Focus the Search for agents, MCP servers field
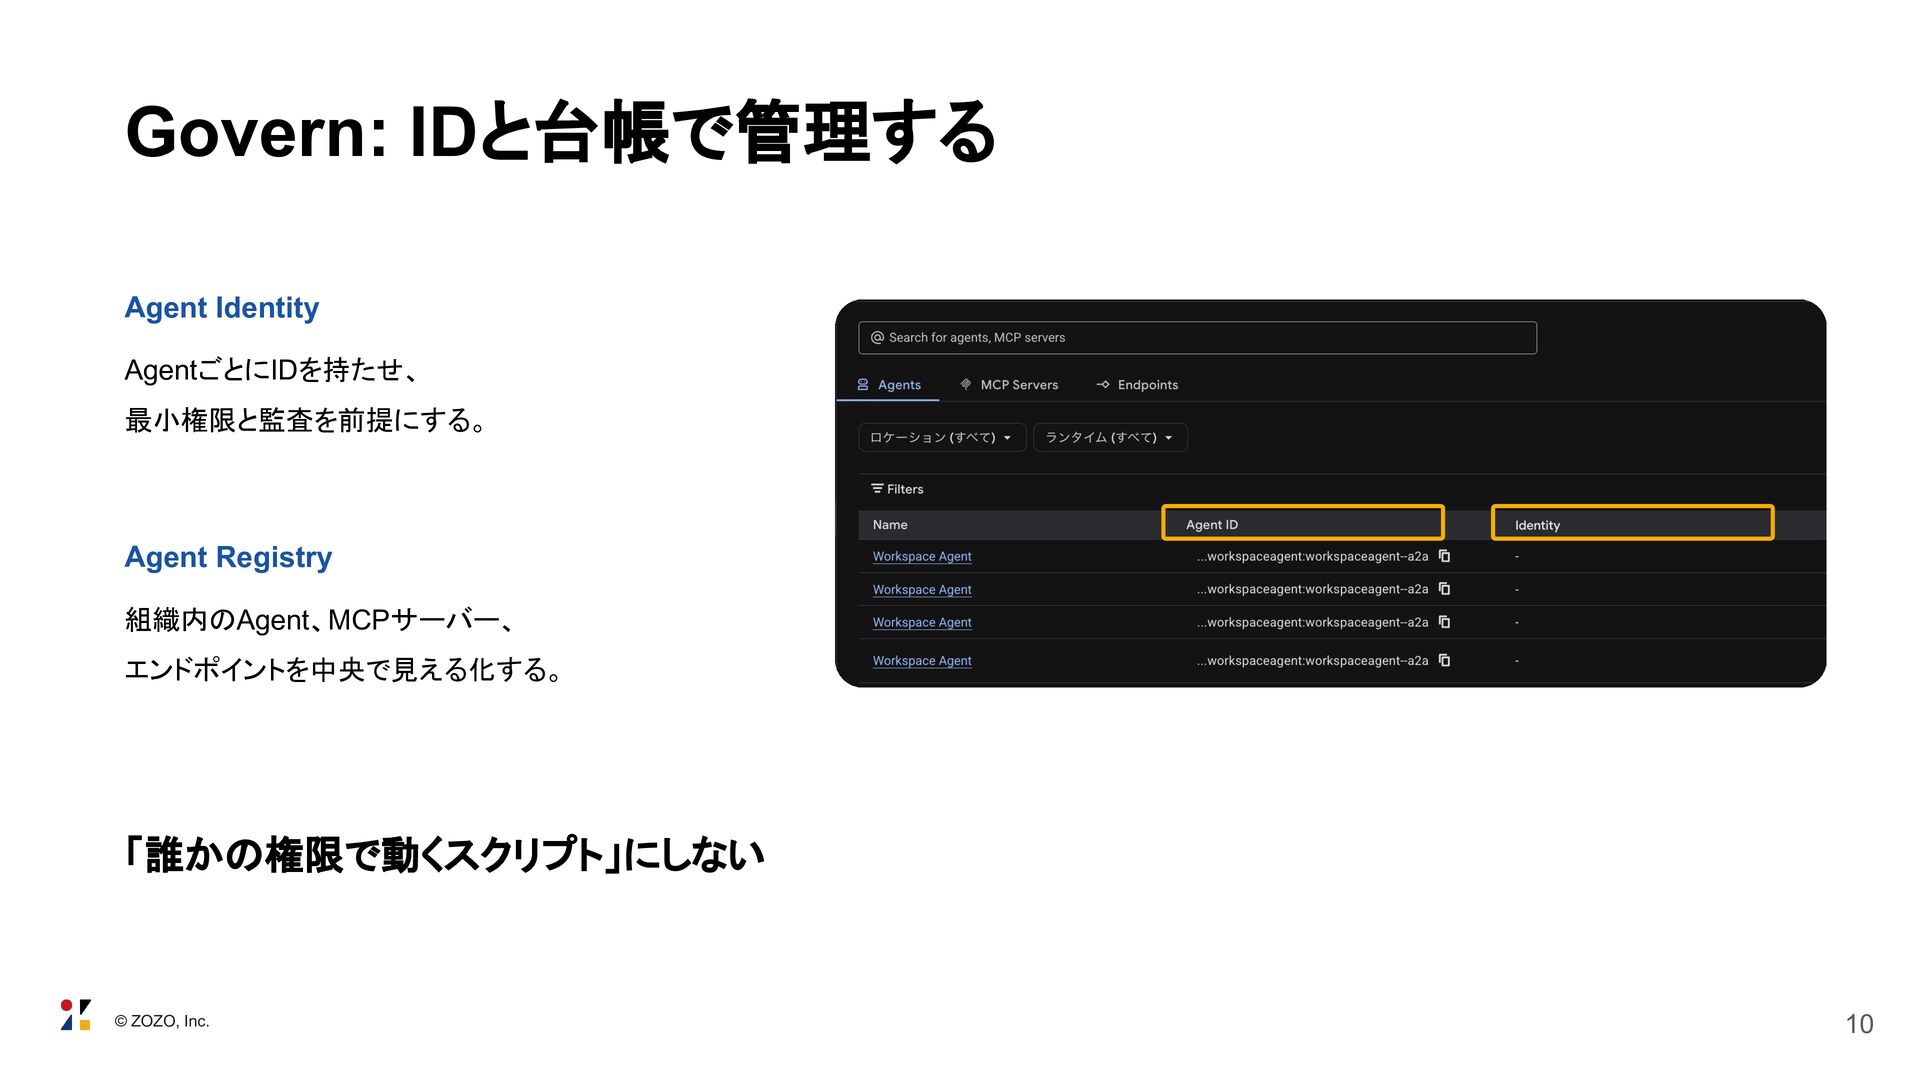Screen dimensions: 1920x1080 pos(1197,338)
